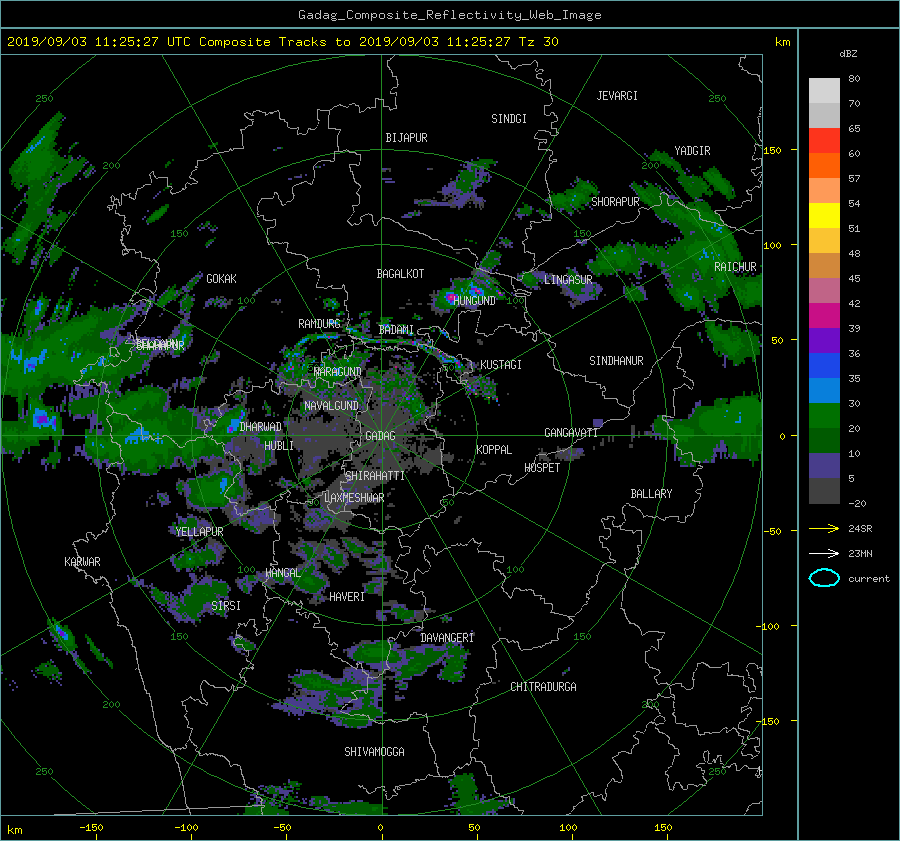This screenshot has height=841, width=900.
Task: Click the GOKAK city label
Action: (221, 278)
